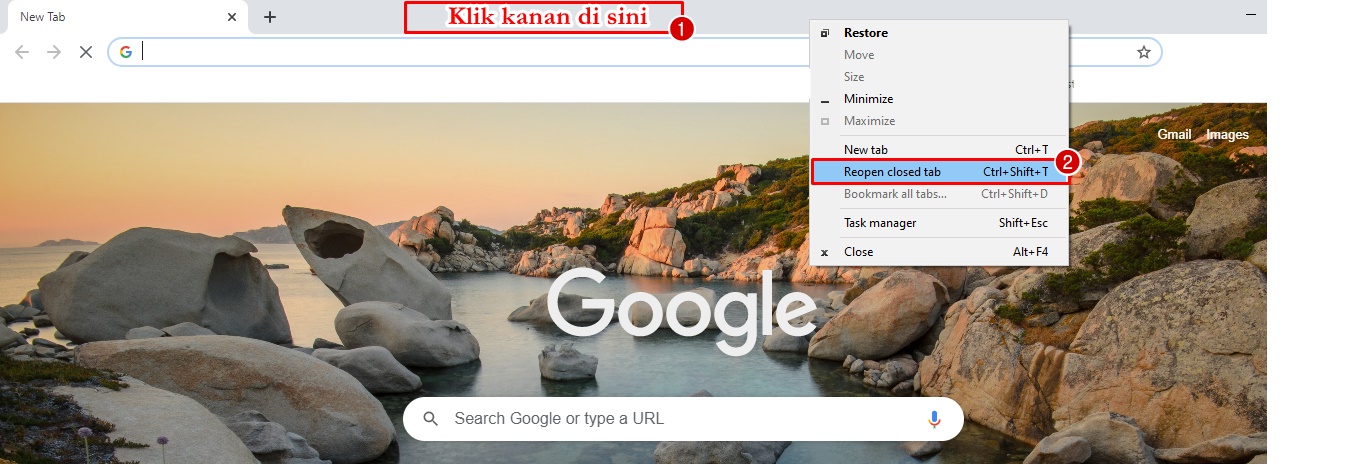Open Task manager from menu
The width and height of the screenshot is (1362, 464).
(939, 223)
